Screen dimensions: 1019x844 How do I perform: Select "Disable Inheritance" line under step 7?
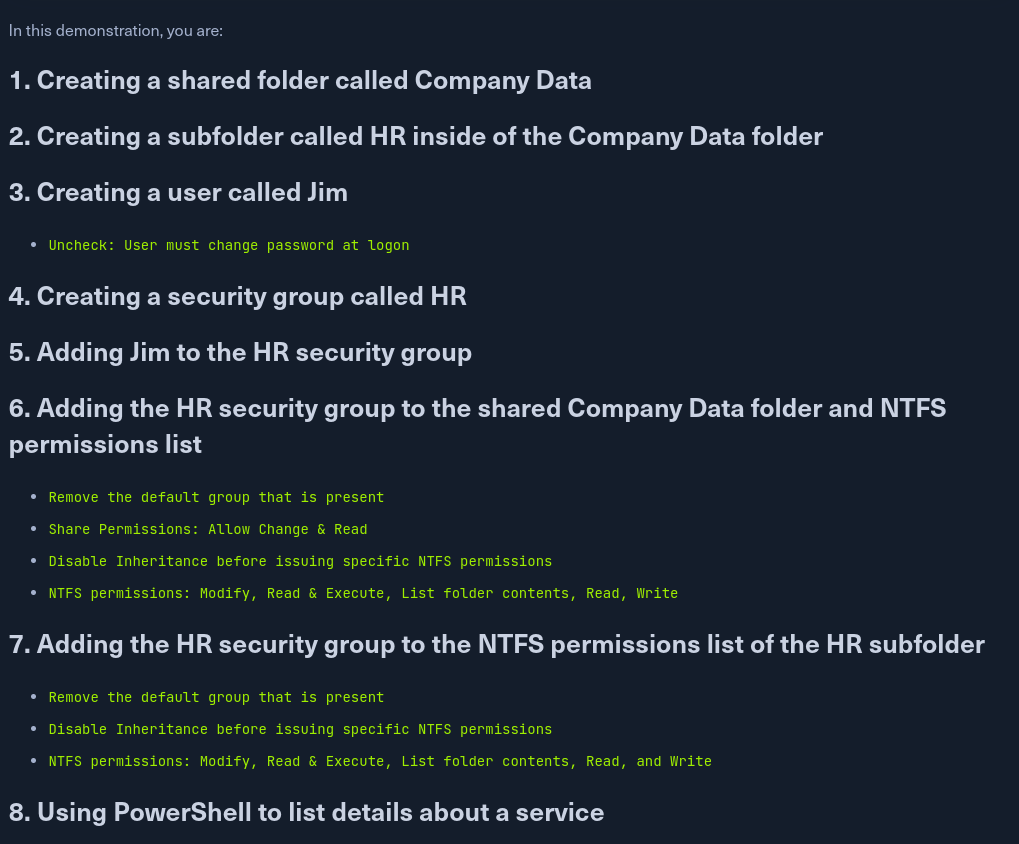point(300,729)
